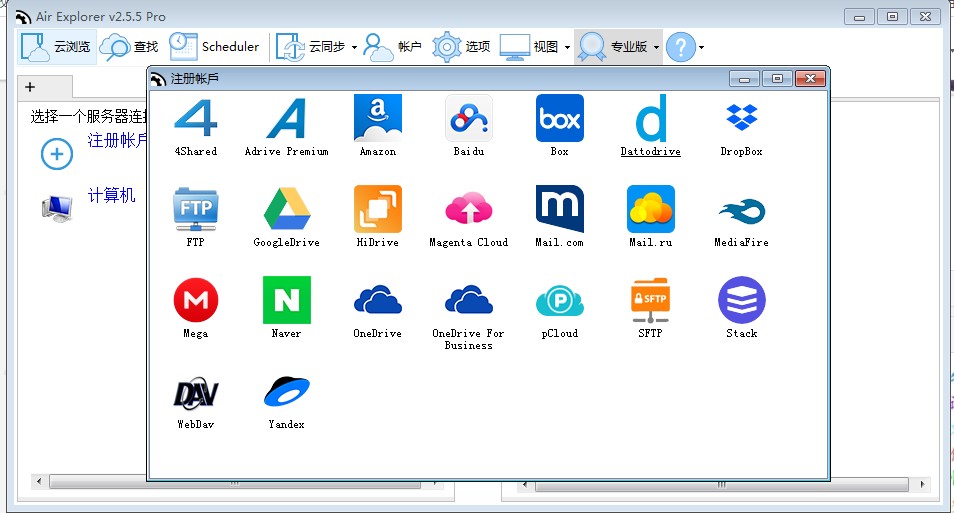Viewport: 954px width, 513px height.
Task: Open the Scheduler toolbar item
Action: click(214, 46)
